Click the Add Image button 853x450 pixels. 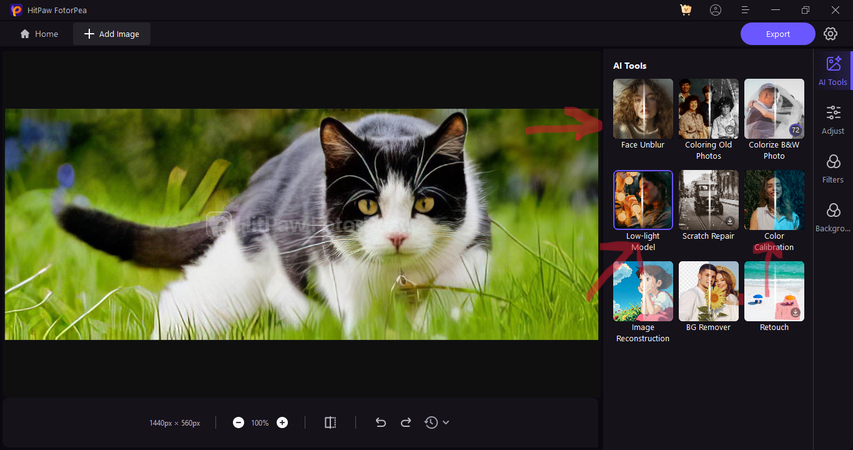tap(111, 34)
